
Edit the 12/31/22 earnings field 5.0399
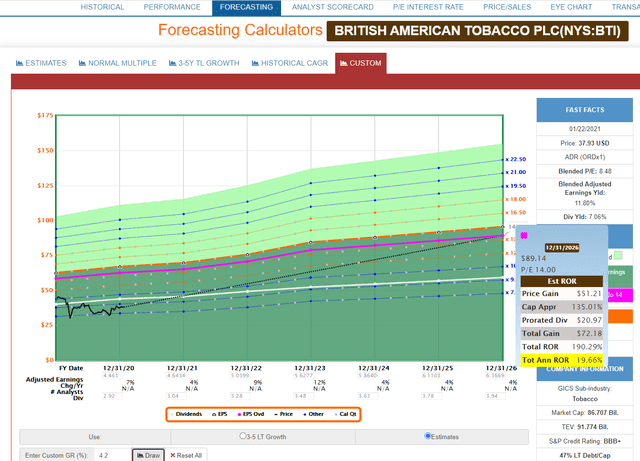(x=240, y=376)
